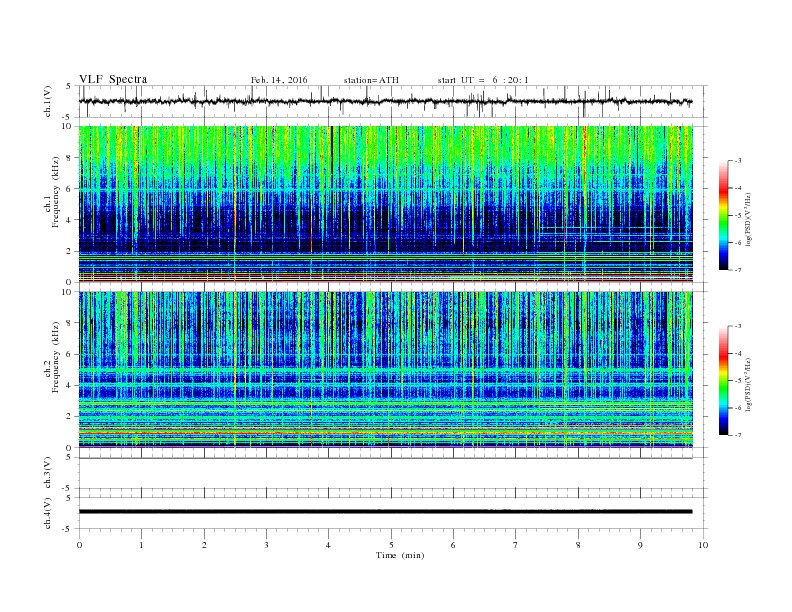Viewport: 792px width, 612px height.
Task: Click tick label "4" on the Time axis
Action: (328, 545)
